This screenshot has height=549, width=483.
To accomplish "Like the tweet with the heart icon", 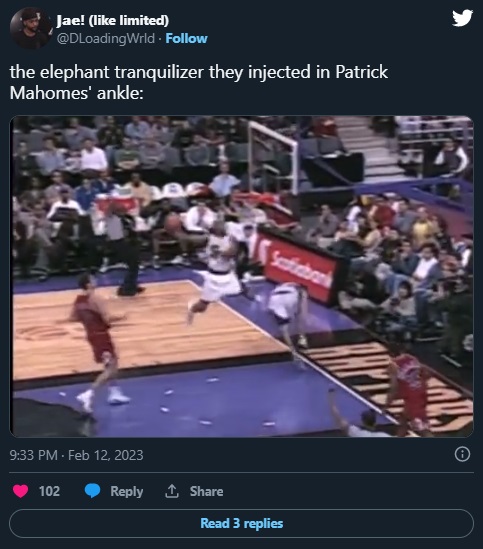I will pyautogui.click(x=21, y=491).
